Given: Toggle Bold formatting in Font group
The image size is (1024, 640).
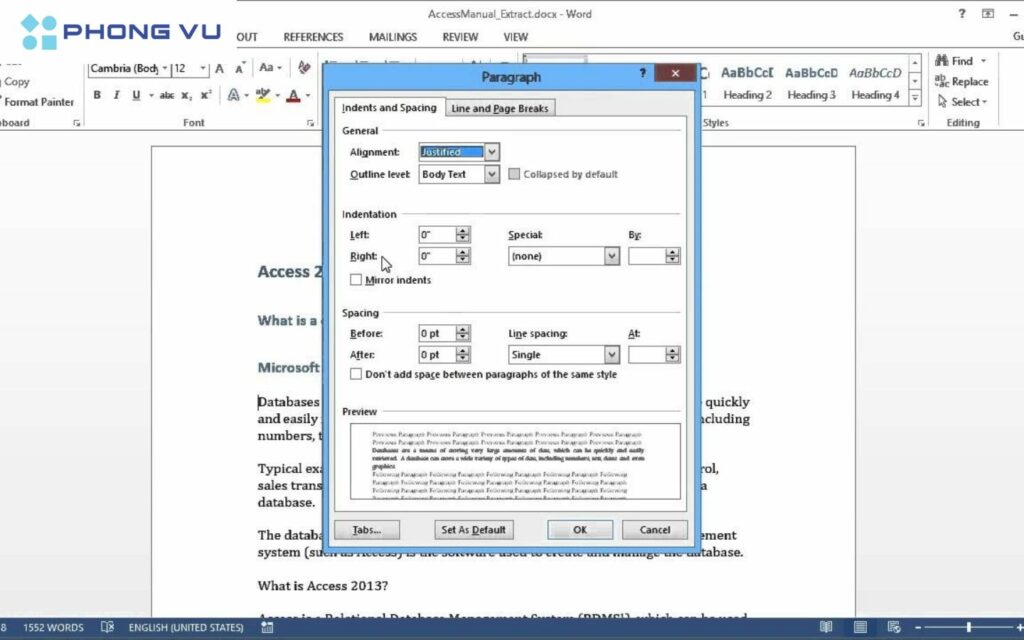Looking at the screenshot, I should (x=97, y=95).
